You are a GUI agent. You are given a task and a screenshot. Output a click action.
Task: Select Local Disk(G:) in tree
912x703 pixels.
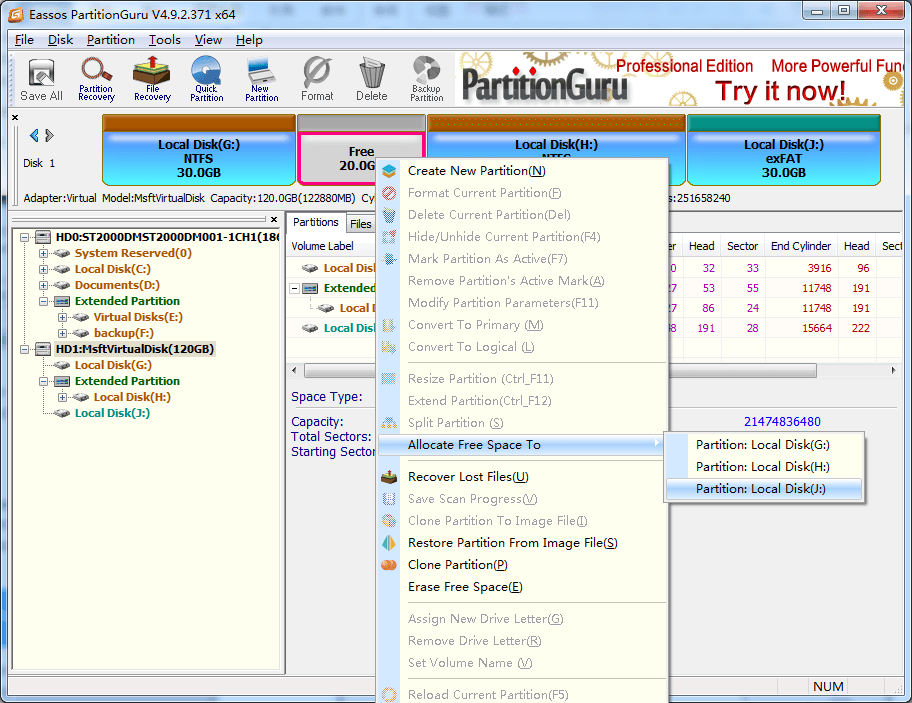point(113,365)
